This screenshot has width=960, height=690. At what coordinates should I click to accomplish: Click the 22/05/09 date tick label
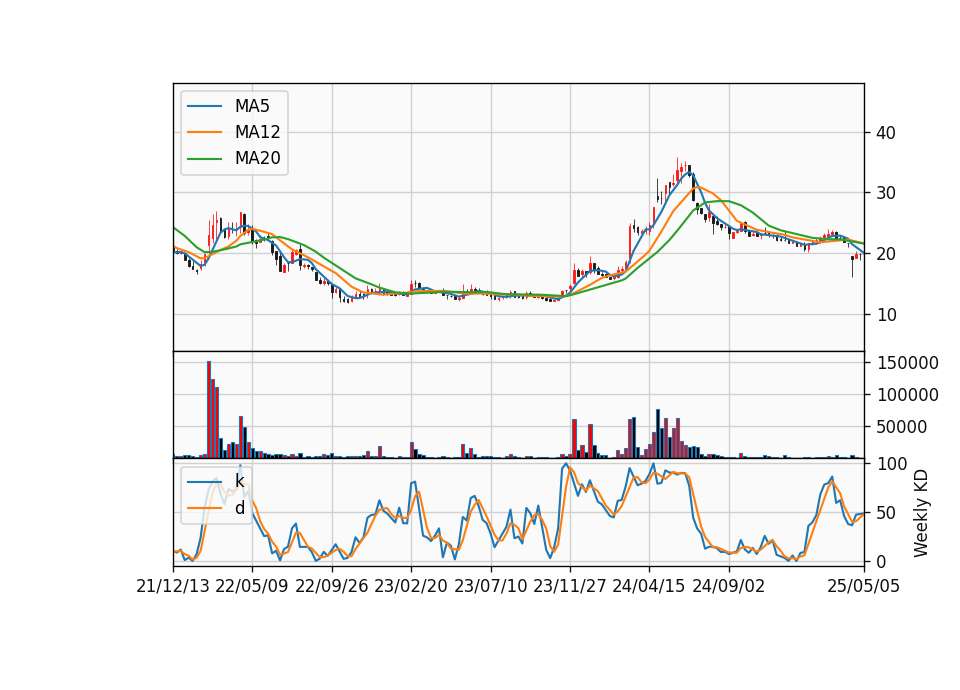(252, 586)
